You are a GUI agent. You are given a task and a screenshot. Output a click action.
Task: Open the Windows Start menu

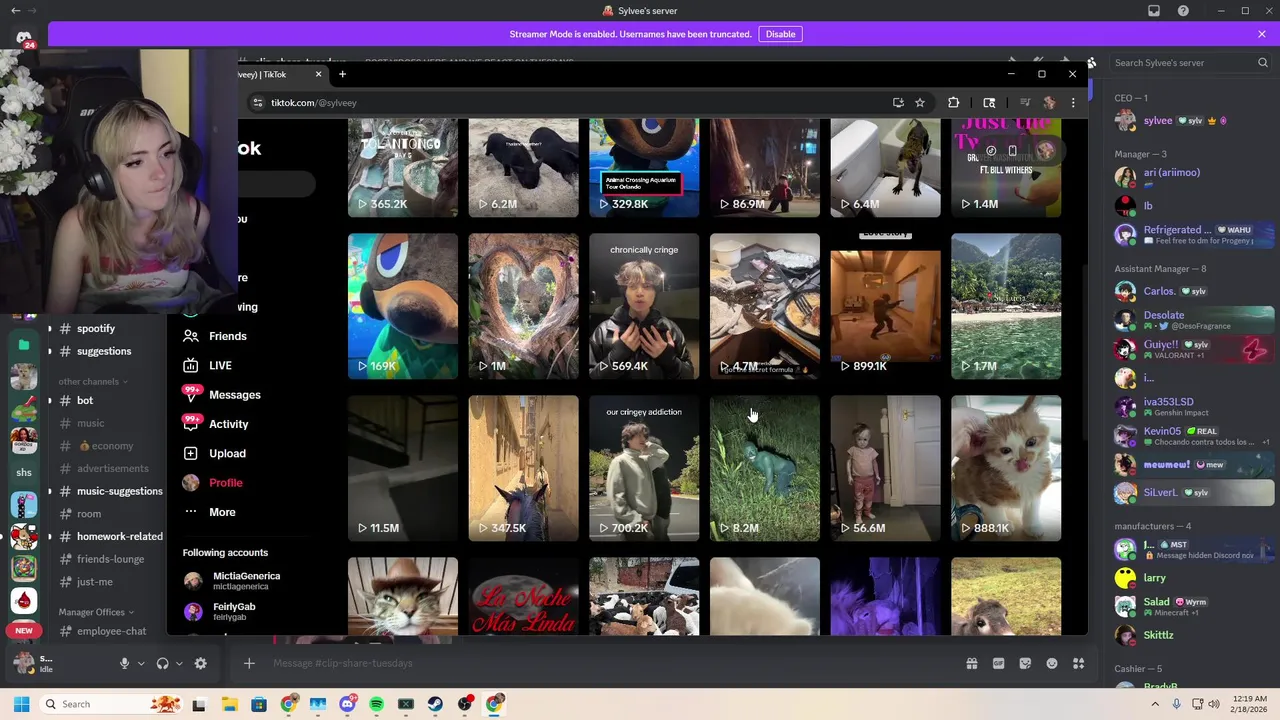coord(21,704)
